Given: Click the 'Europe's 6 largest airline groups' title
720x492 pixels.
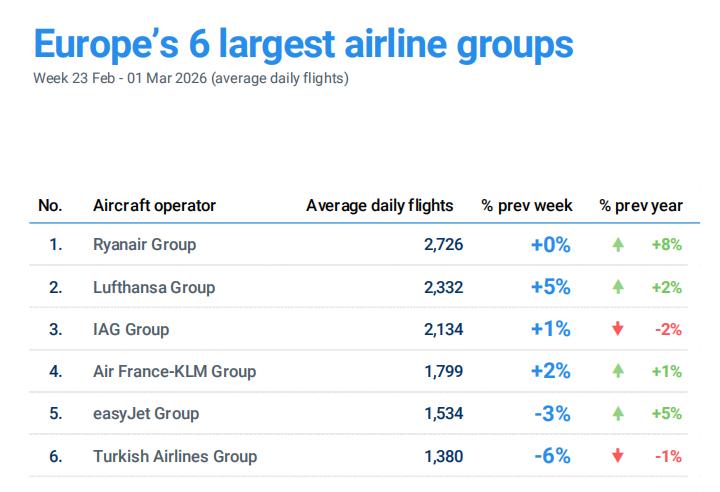Looking at the screenshot, I should pos(303,45).
